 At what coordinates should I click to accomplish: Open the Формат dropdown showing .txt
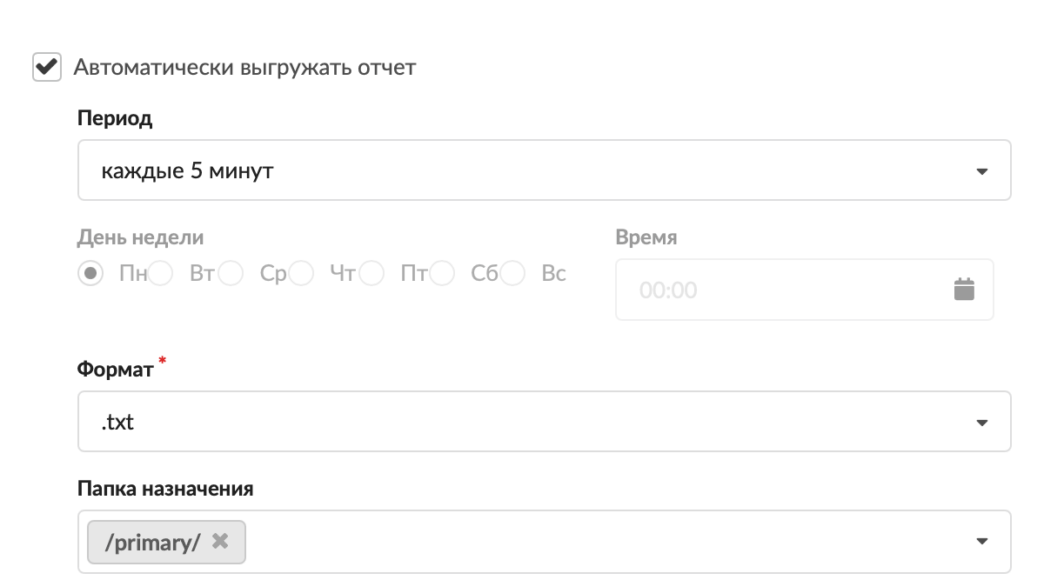pos(520,422)
